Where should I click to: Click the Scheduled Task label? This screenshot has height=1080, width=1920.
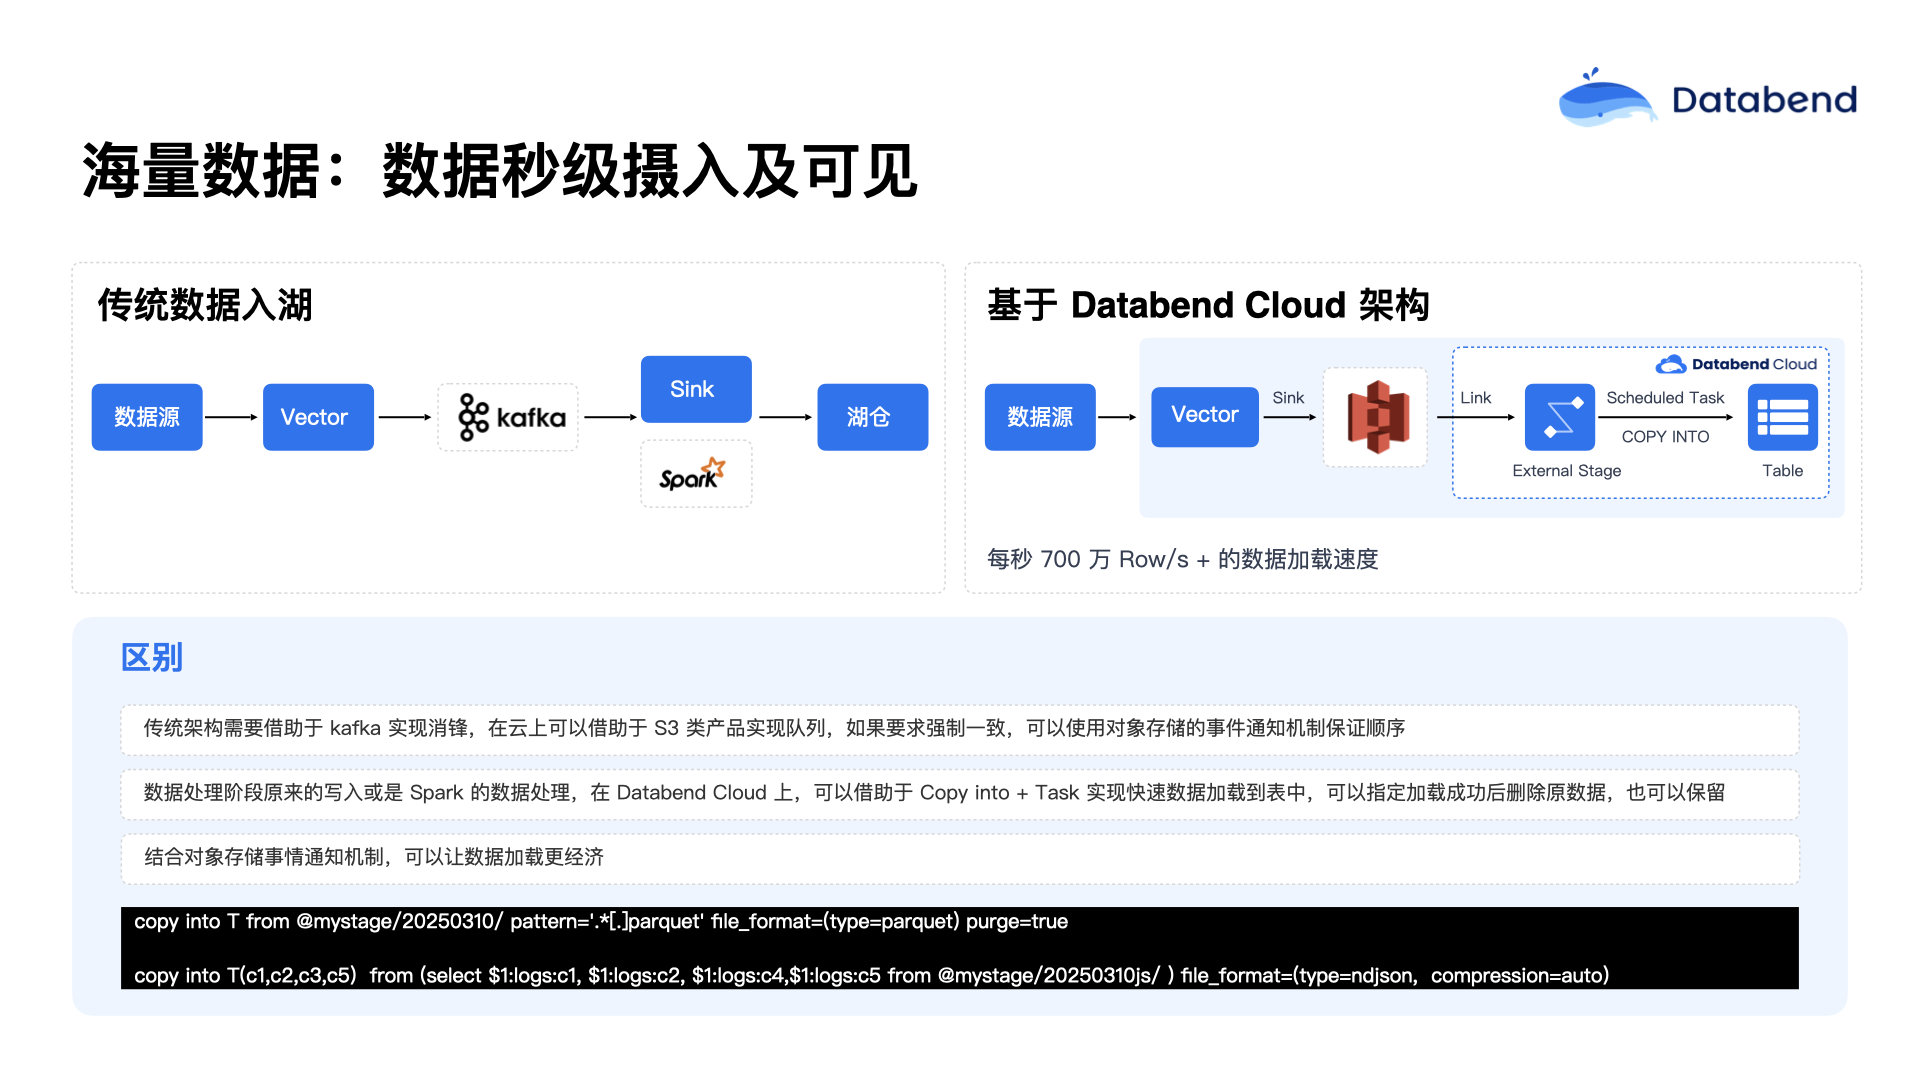[x=1665, y=398]
